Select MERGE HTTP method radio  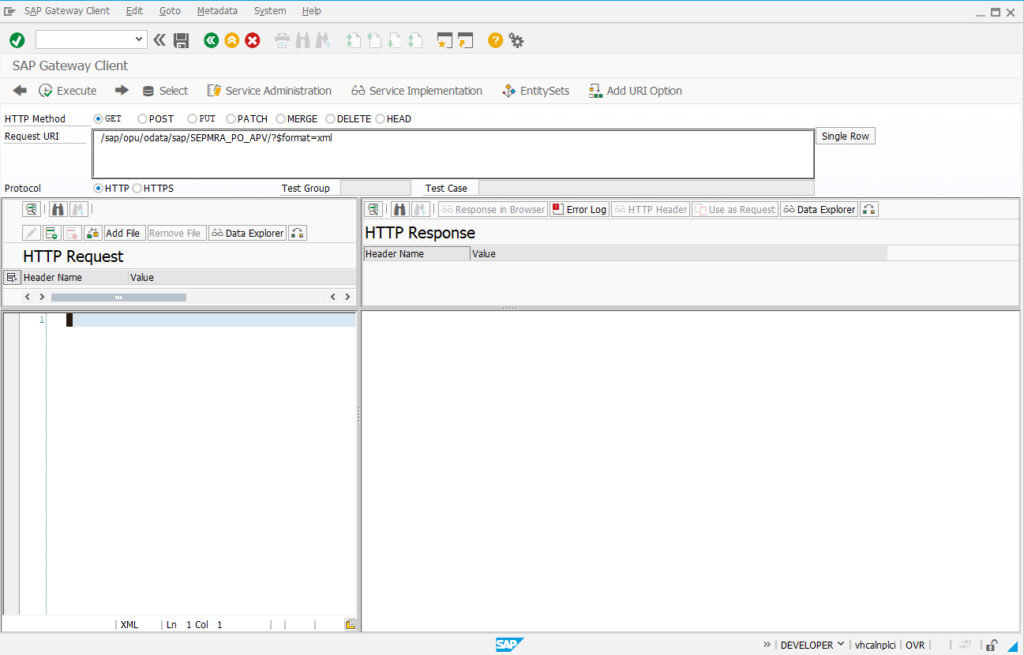[280, 119]
